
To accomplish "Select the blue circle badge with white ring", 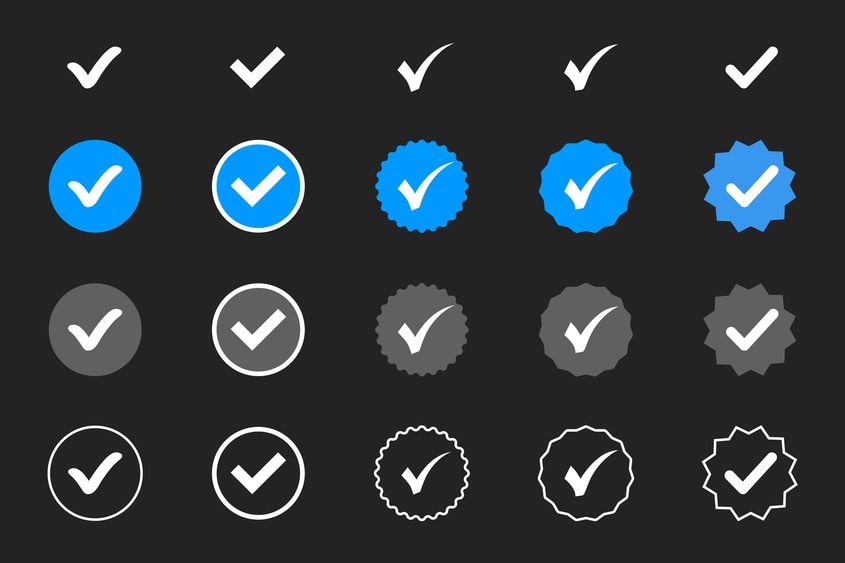I will (x=258, y=186).
